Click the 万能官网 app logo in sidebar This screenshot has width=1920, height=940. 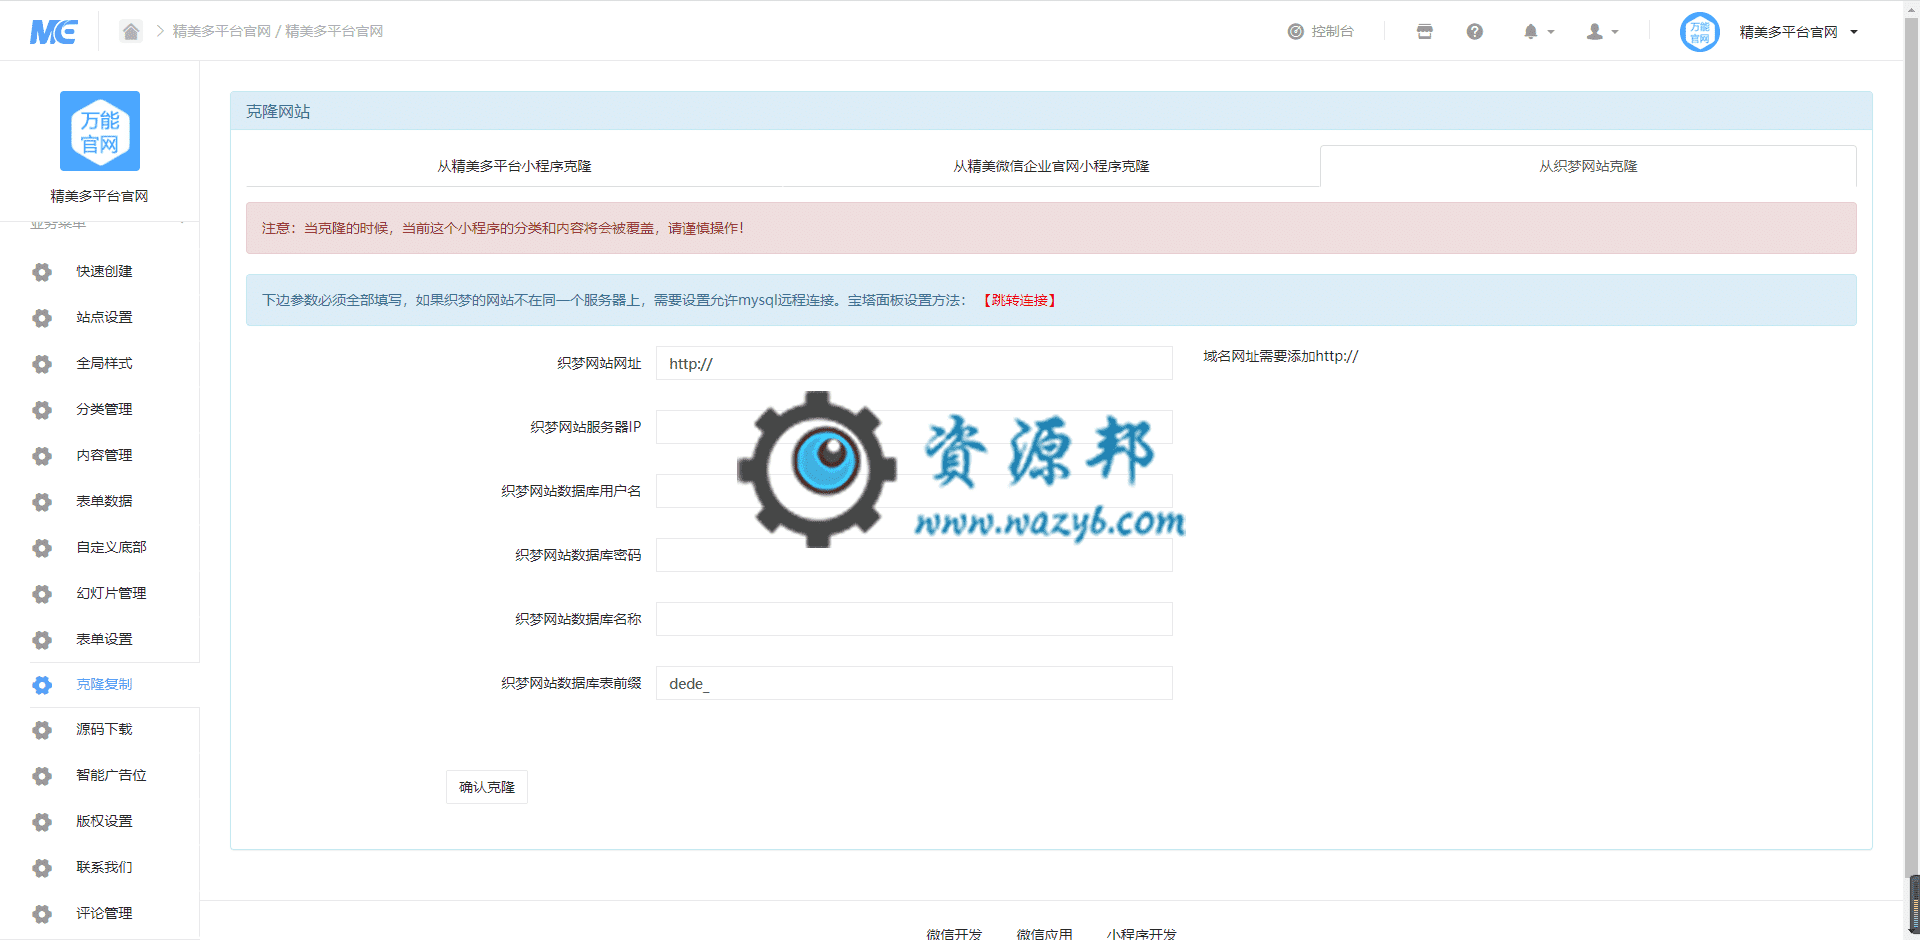click(100, 131)
